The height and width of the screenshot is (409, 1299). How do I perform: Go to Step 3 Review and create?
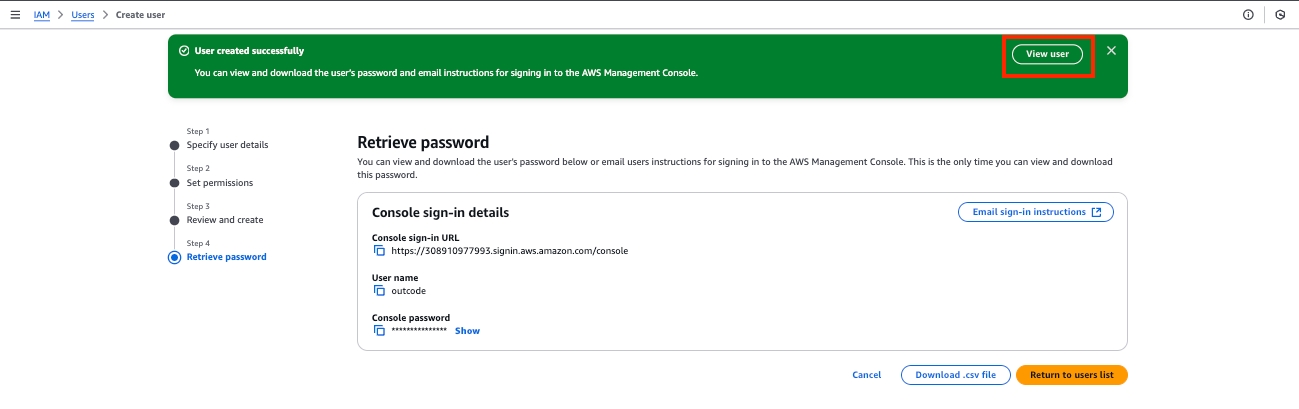tap(225, 220)
